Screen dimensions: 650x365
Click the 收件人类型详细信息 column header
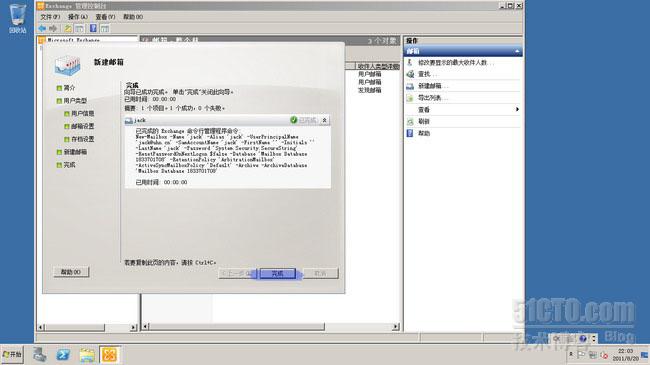pyautogui.click(x=378, y=66)
